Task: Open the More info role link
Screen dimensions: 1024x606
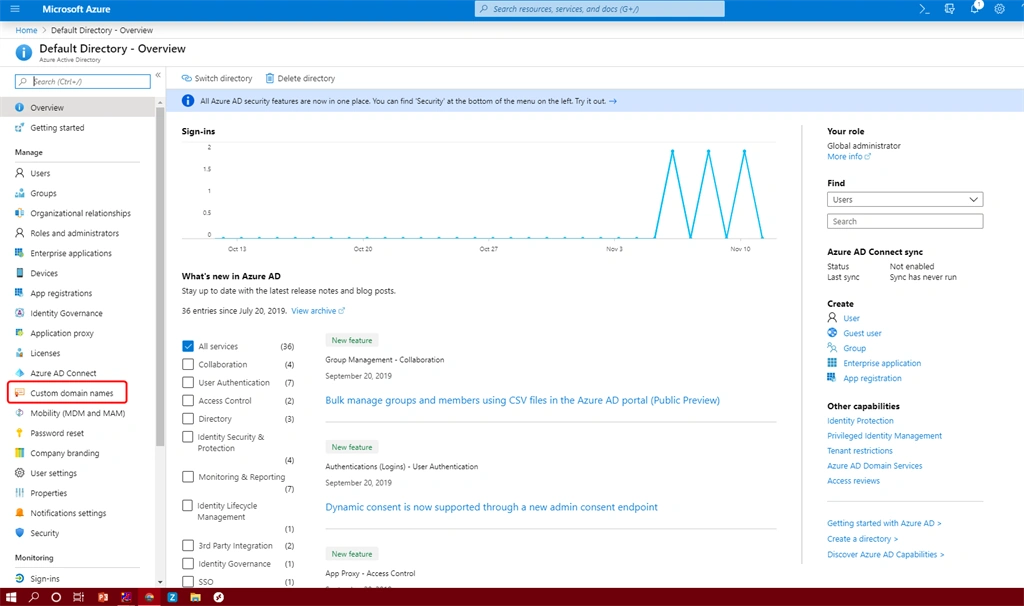Action: (849, 157)
